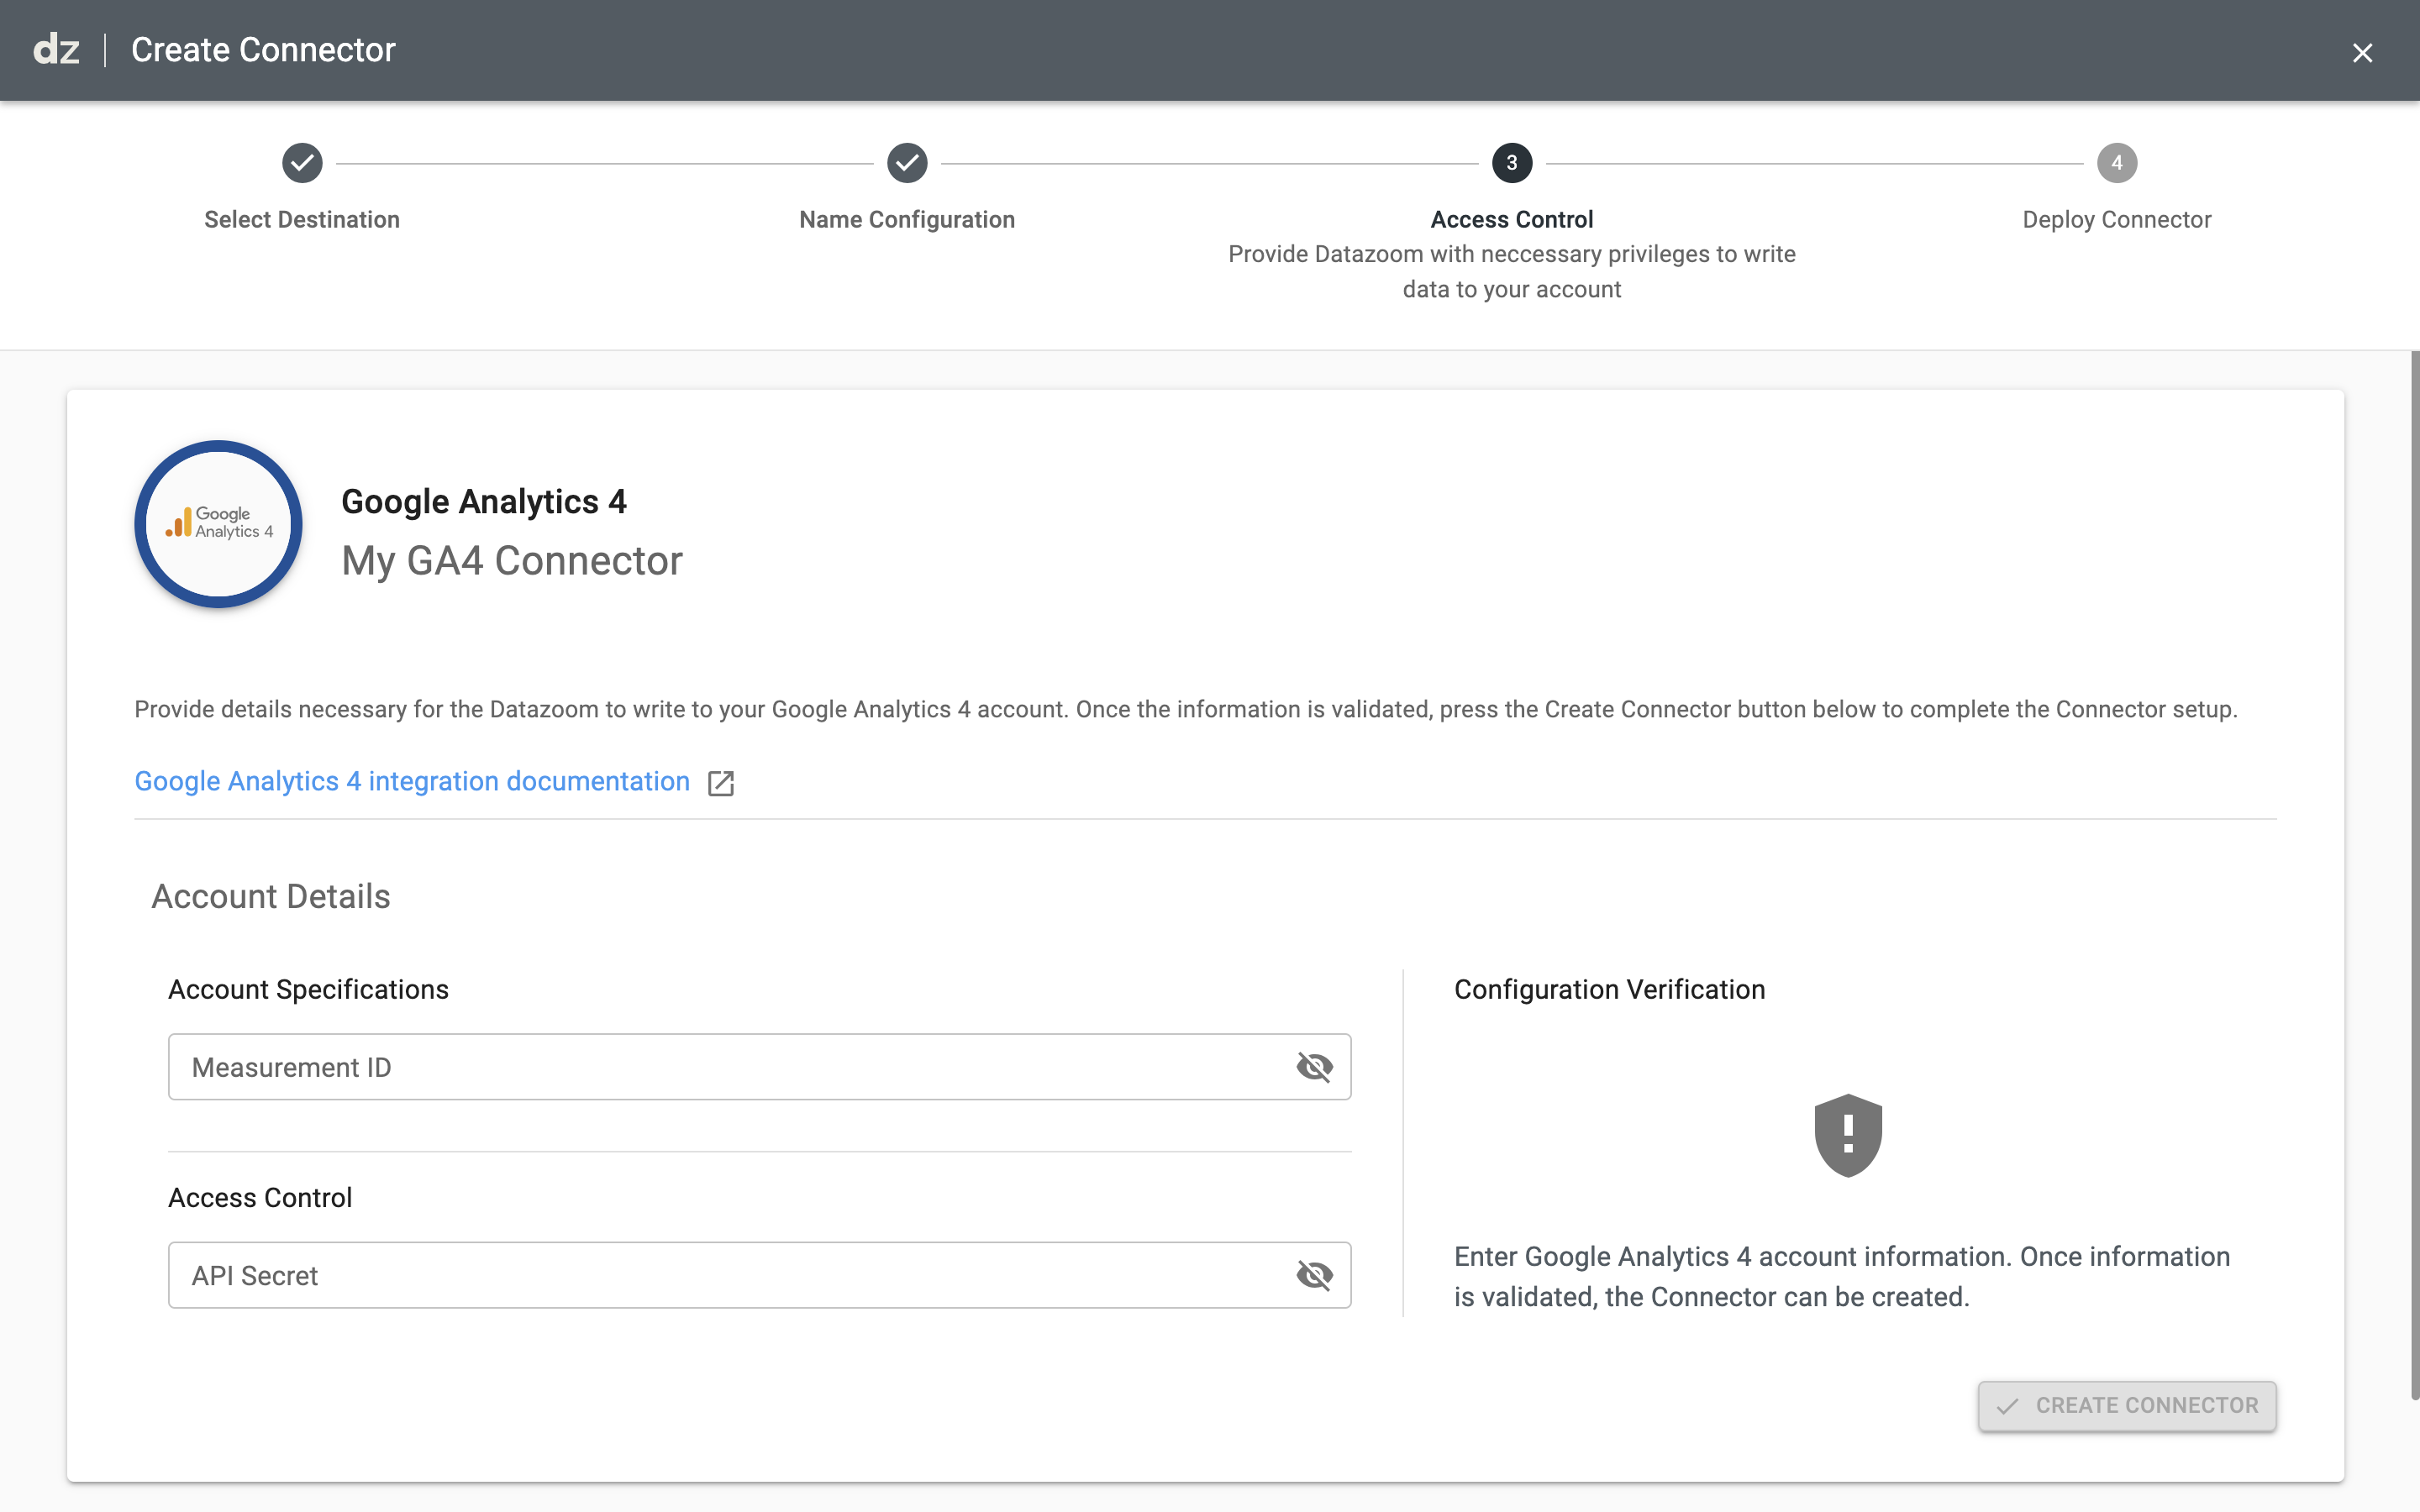Click the Deploy Connector step label

click(2117, 220)
